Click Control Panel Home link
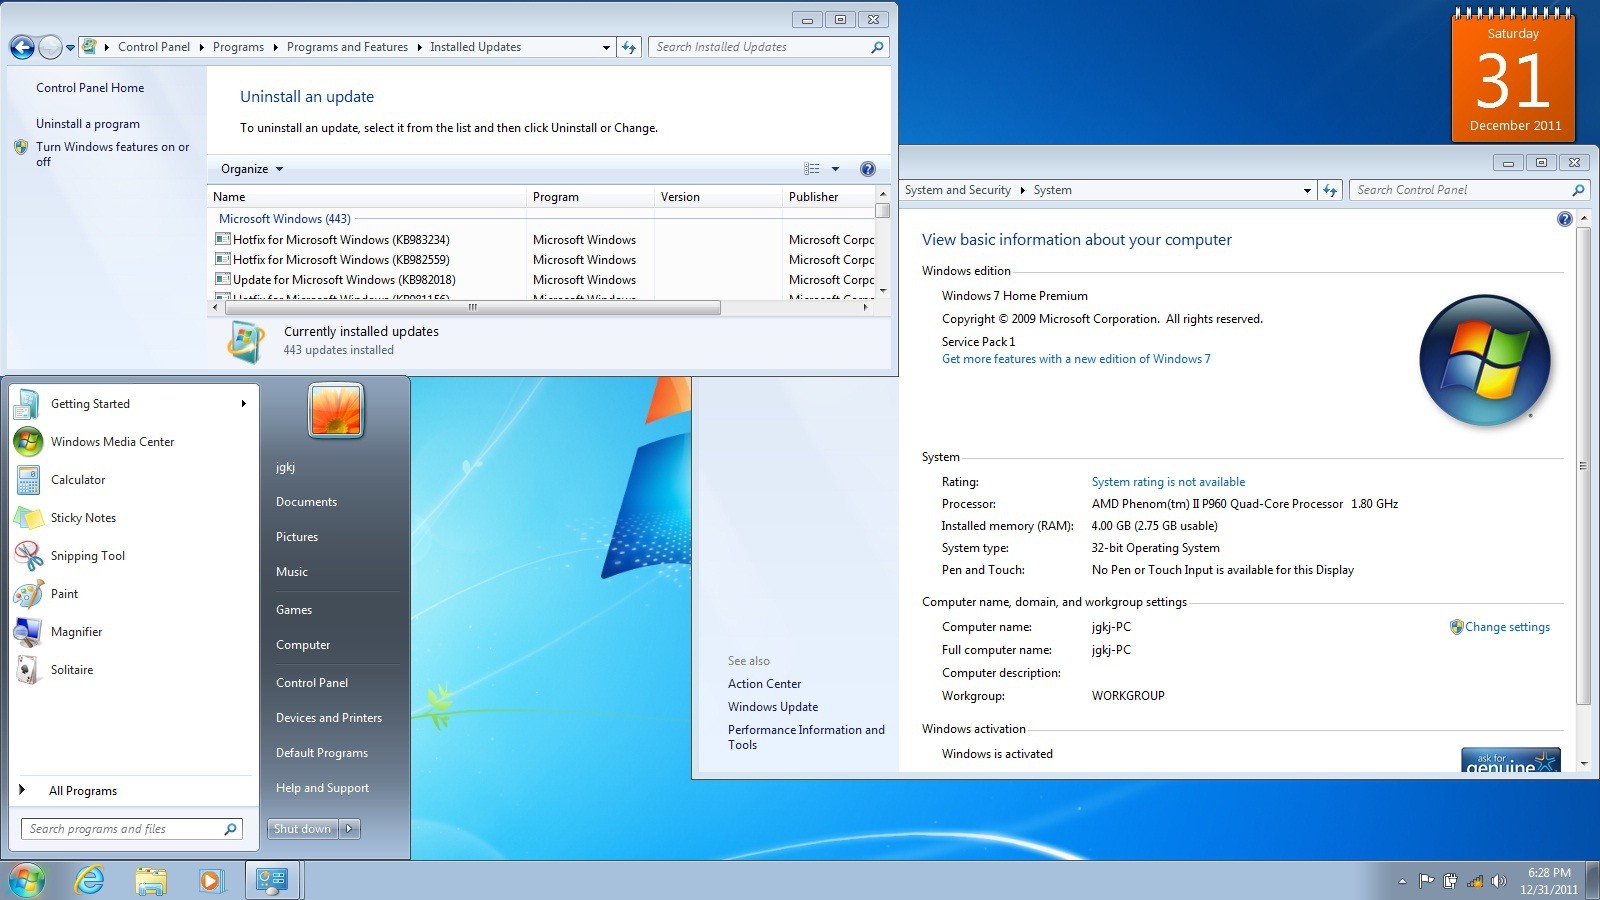This screenshot has width=1600, height=900. pyautogui.click(x=90, y=88)
